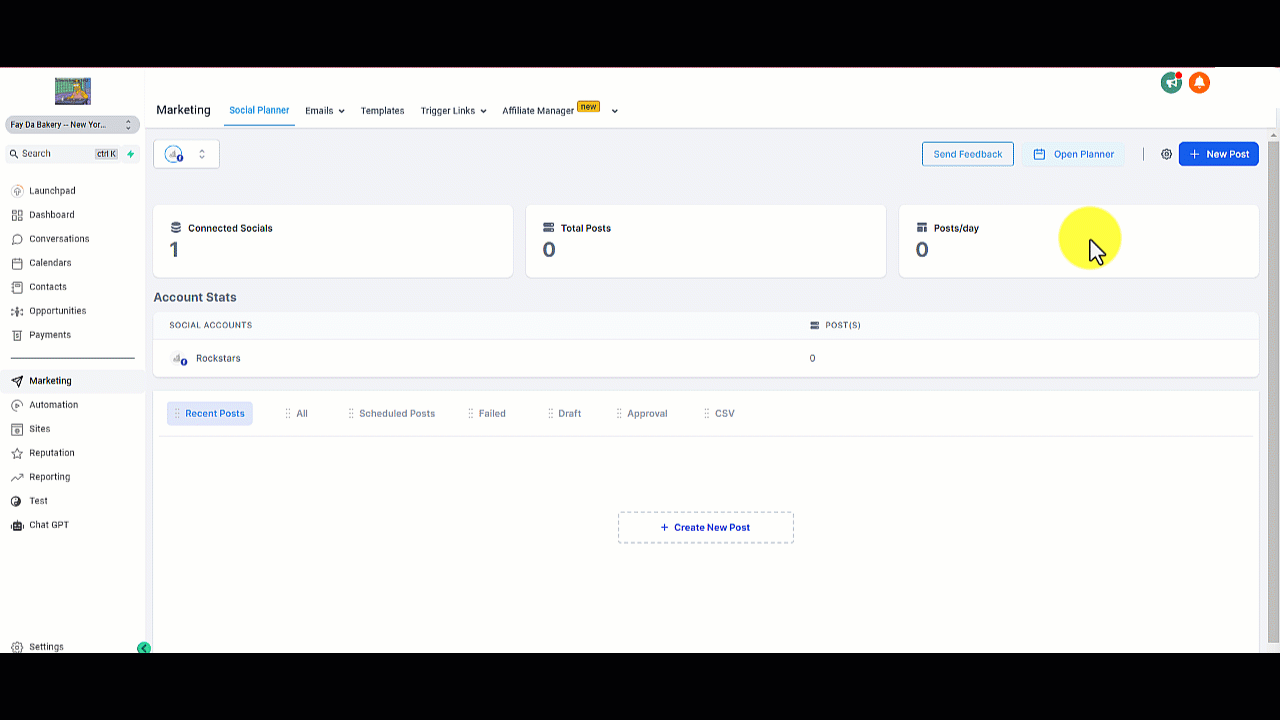
Task: Click the blue New Post button
Action: [1219, 154]
